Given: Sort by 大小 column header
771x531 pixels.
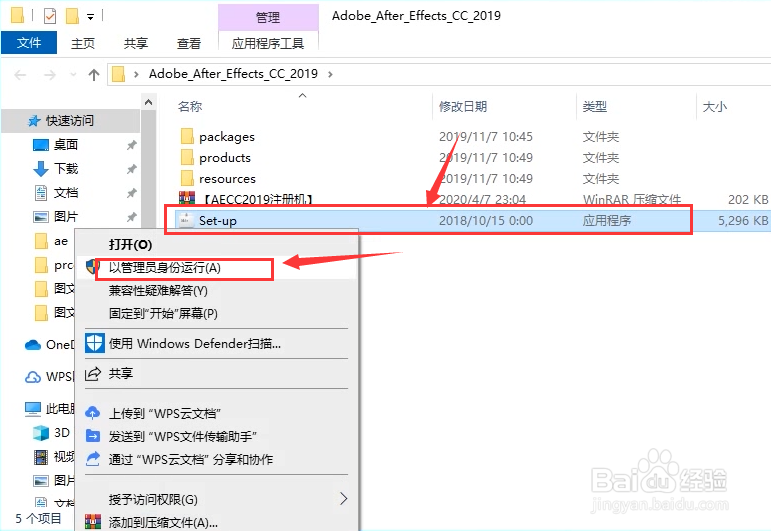Looking at the screenshot, I should pyautogui.click(x=714, y=106).
